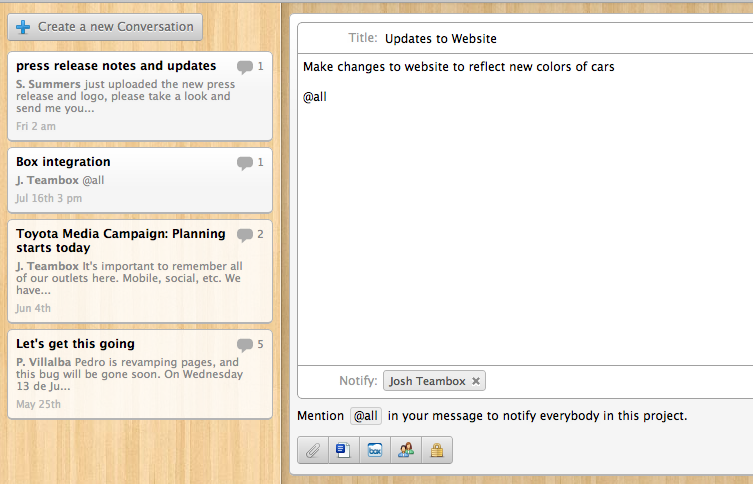This screenshot has height=484, width=753.
Task: Click the Jul 16th 3 pm timestamp
Action: (49, 198)
